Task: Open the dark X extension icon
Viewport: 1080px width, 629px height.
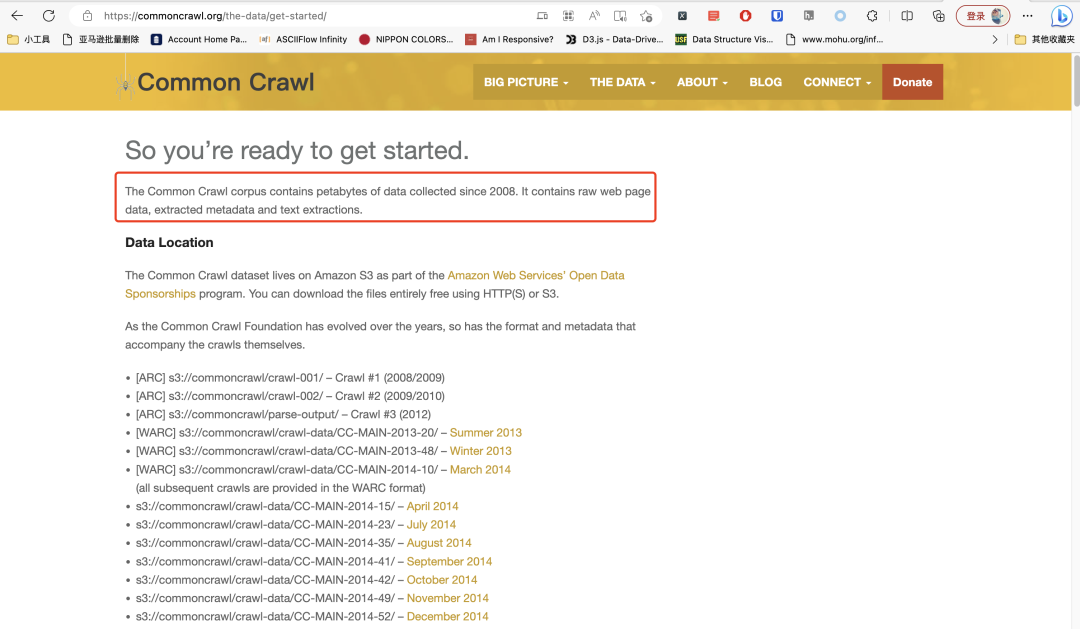Action: coord(682,16)
